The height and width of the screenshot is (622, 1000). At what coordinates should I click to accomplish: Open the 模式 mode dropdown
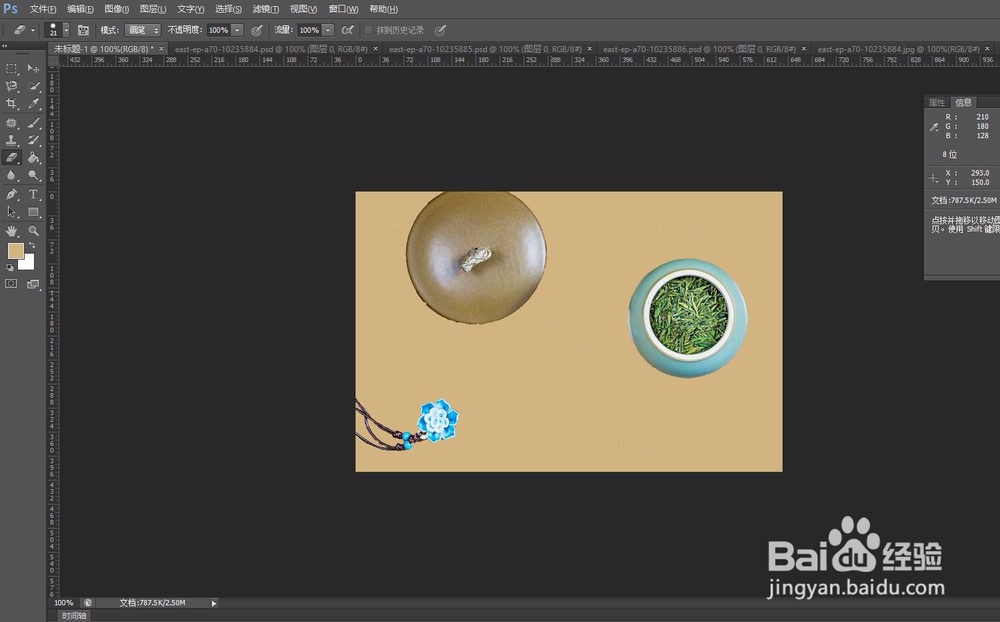(x=143, y=30)
